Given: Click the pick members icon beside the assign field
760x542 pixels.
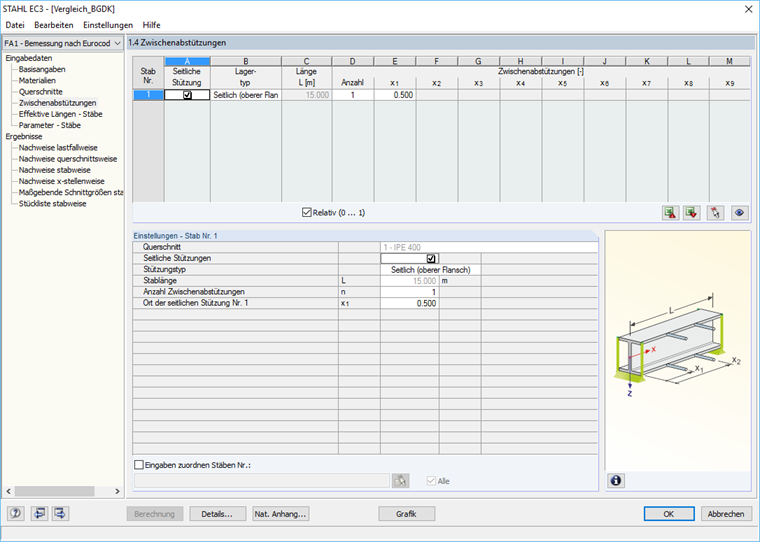Looking at the screenshot, I should pos(400,480).
